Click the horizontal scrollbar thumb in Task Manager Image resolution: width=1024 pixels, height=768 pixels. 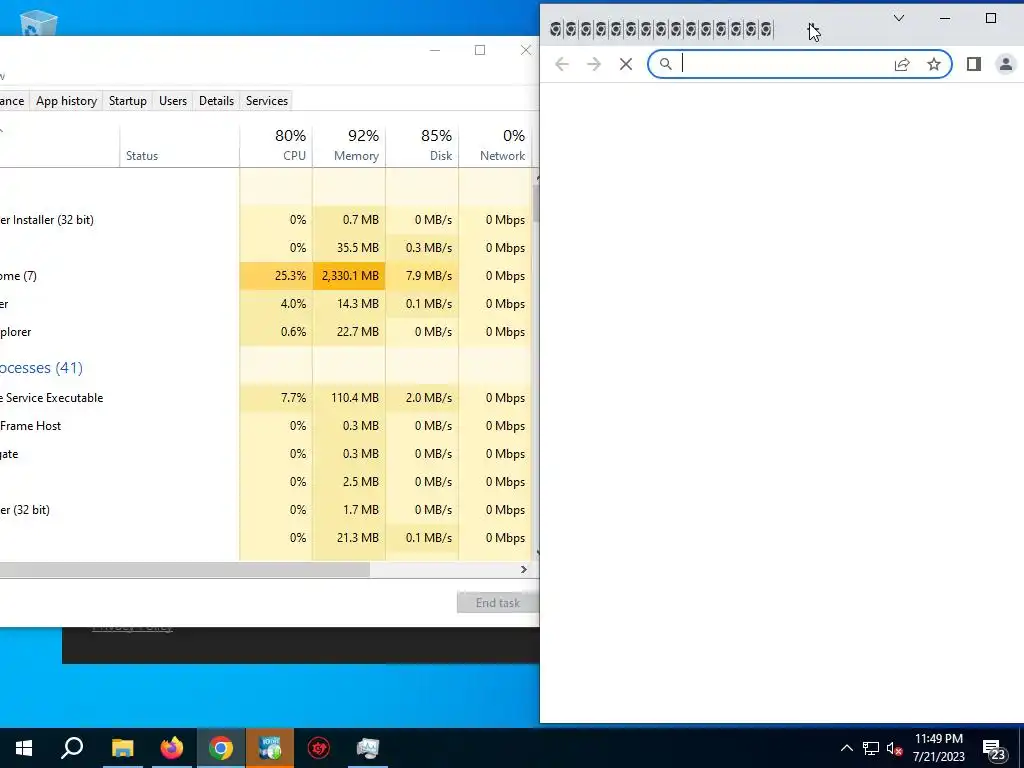point(185,569)
